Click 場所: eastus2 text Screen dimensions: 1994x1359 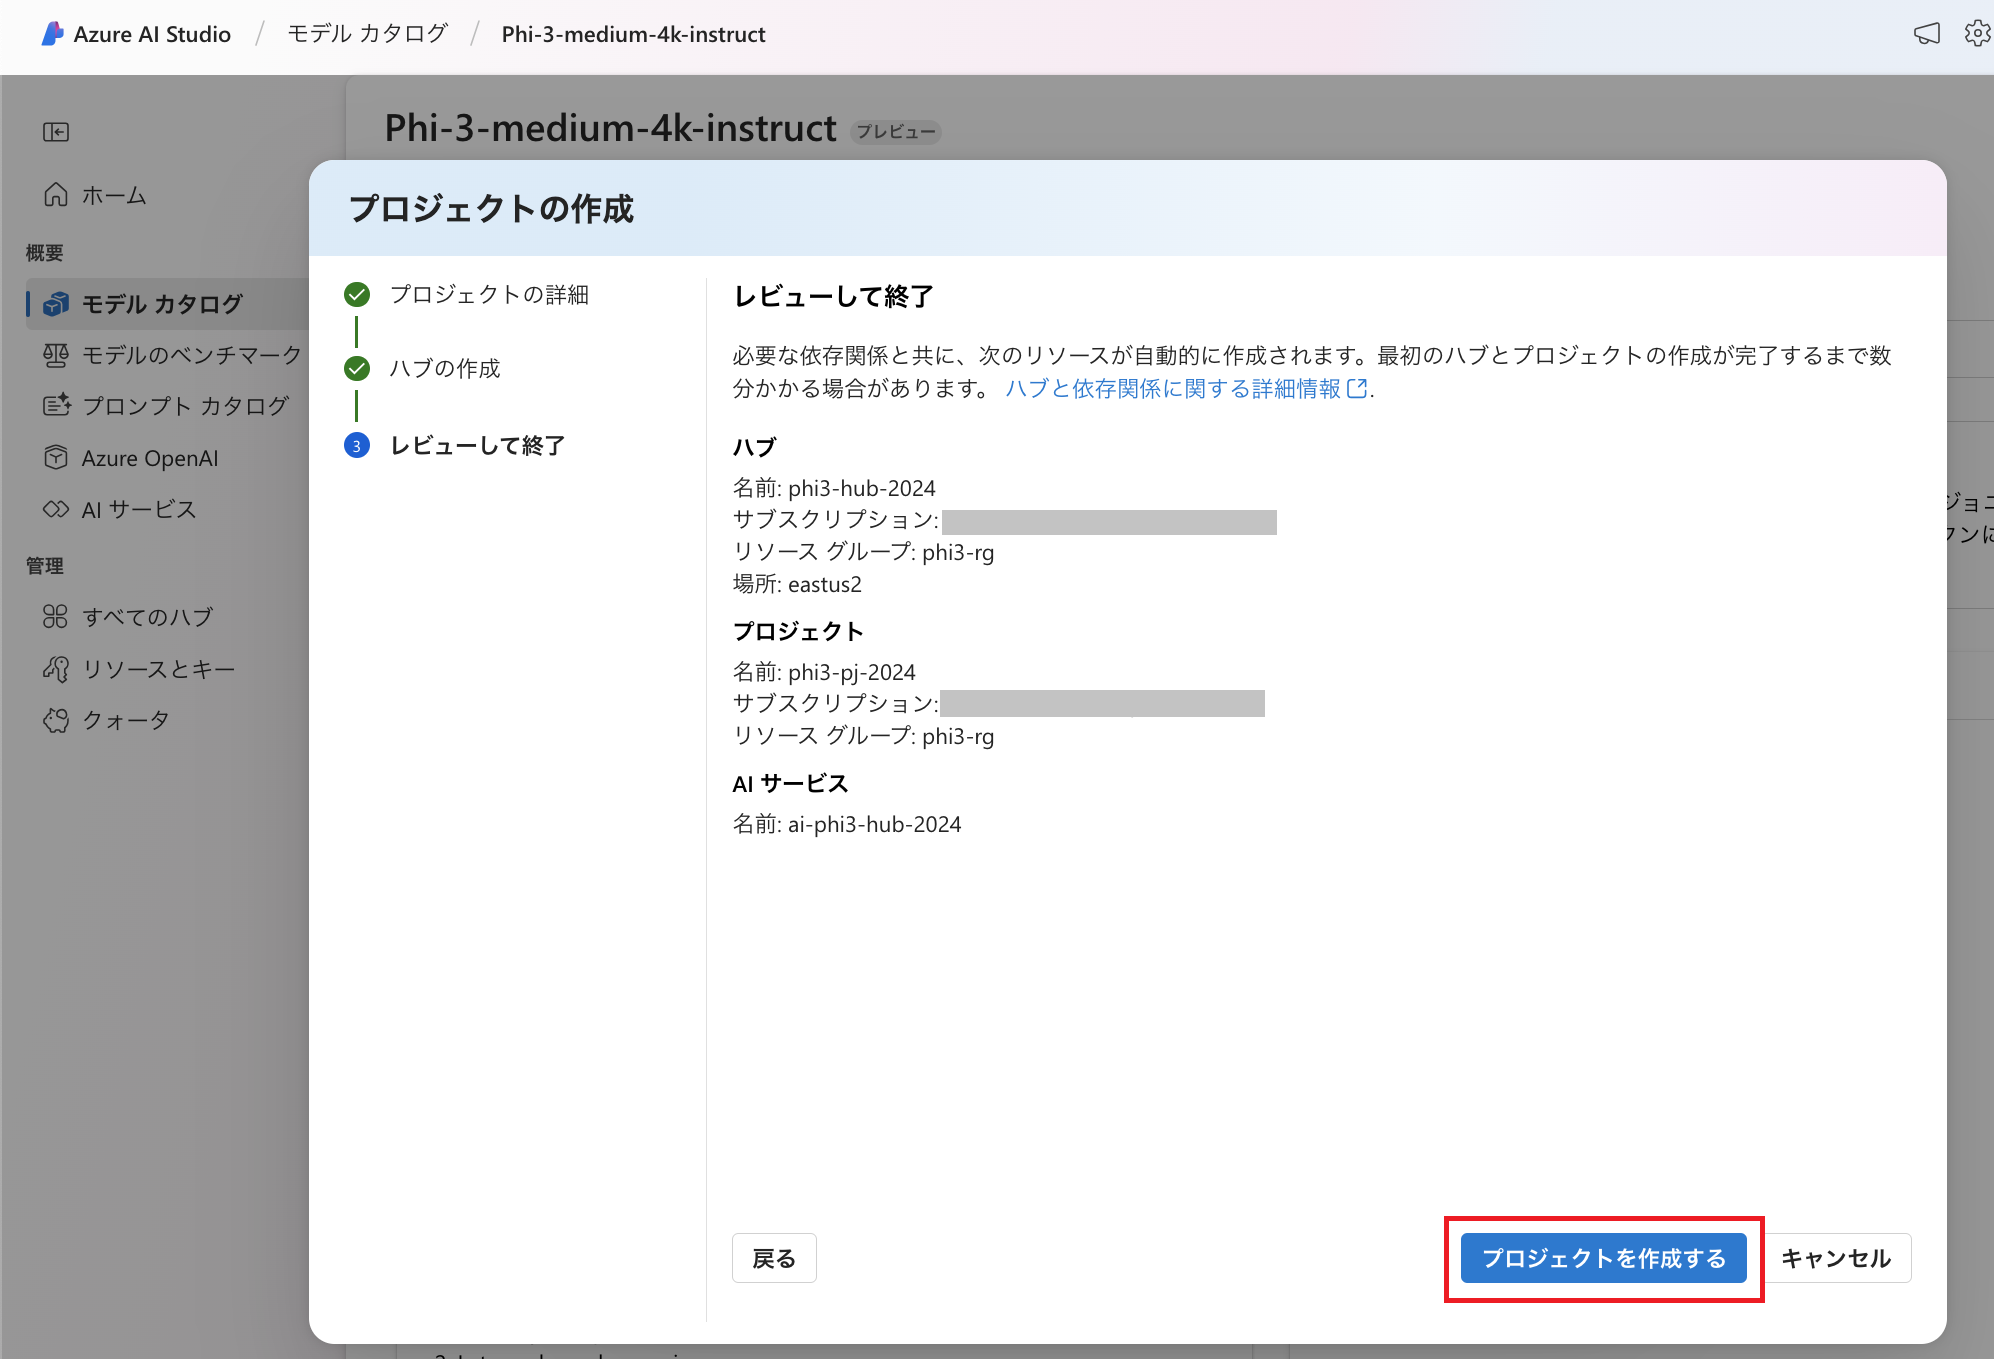(x=797, y=584)
